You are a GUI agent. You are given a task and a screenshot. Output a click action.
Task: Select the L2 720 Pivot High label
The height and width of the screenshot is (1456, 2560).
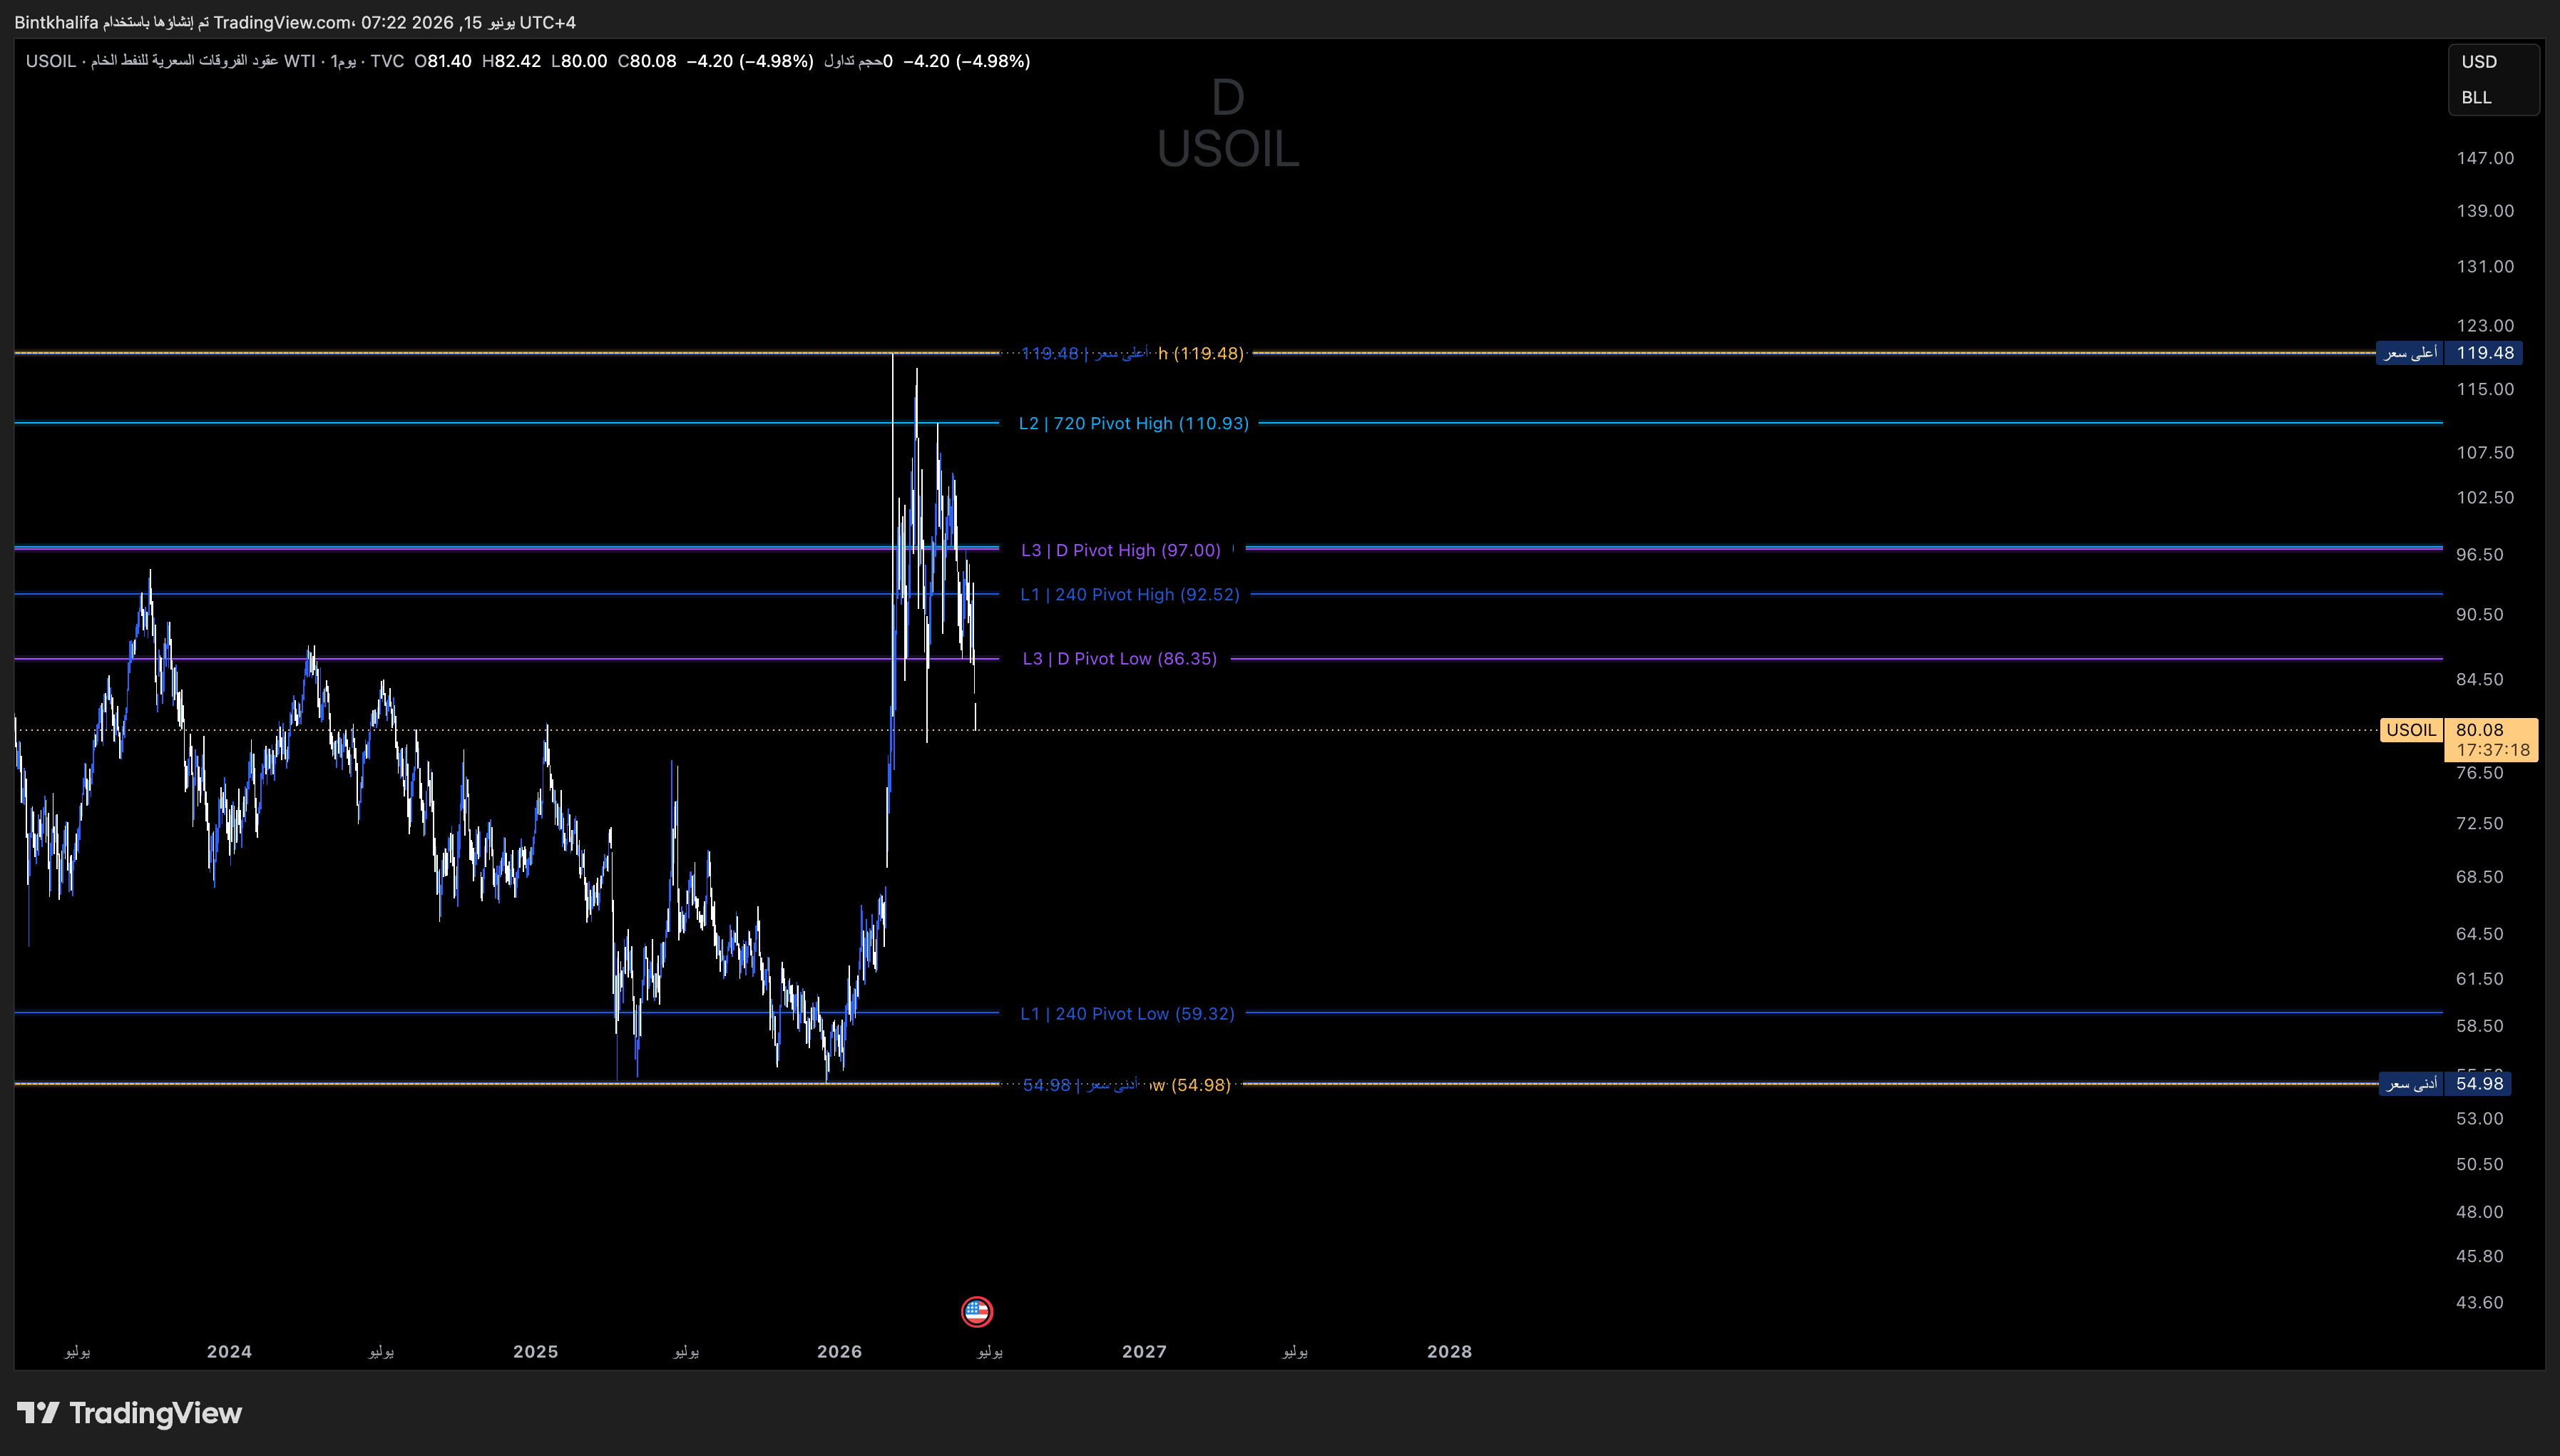pos(1133,423)
